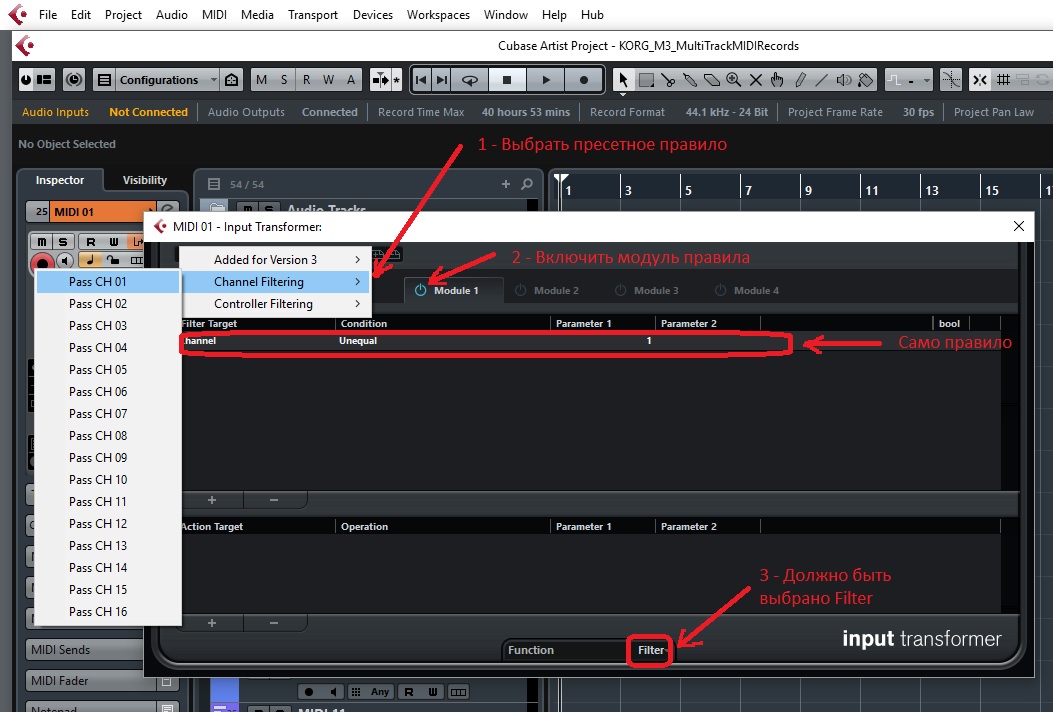Select the Erase tool
Viewport: 1053px width, 712px height.
(x=712, y=80)
